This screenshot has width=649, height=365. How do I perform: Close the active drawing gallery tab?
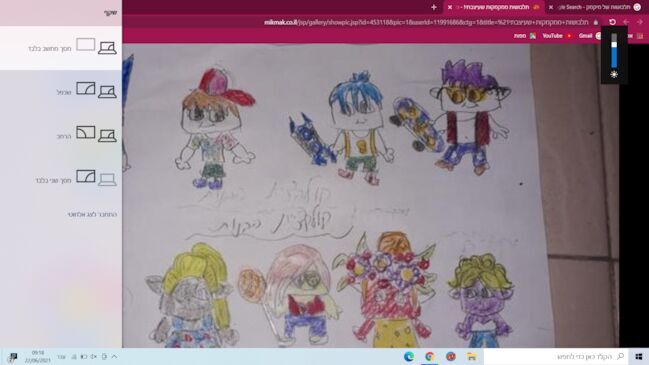[450, 7]
